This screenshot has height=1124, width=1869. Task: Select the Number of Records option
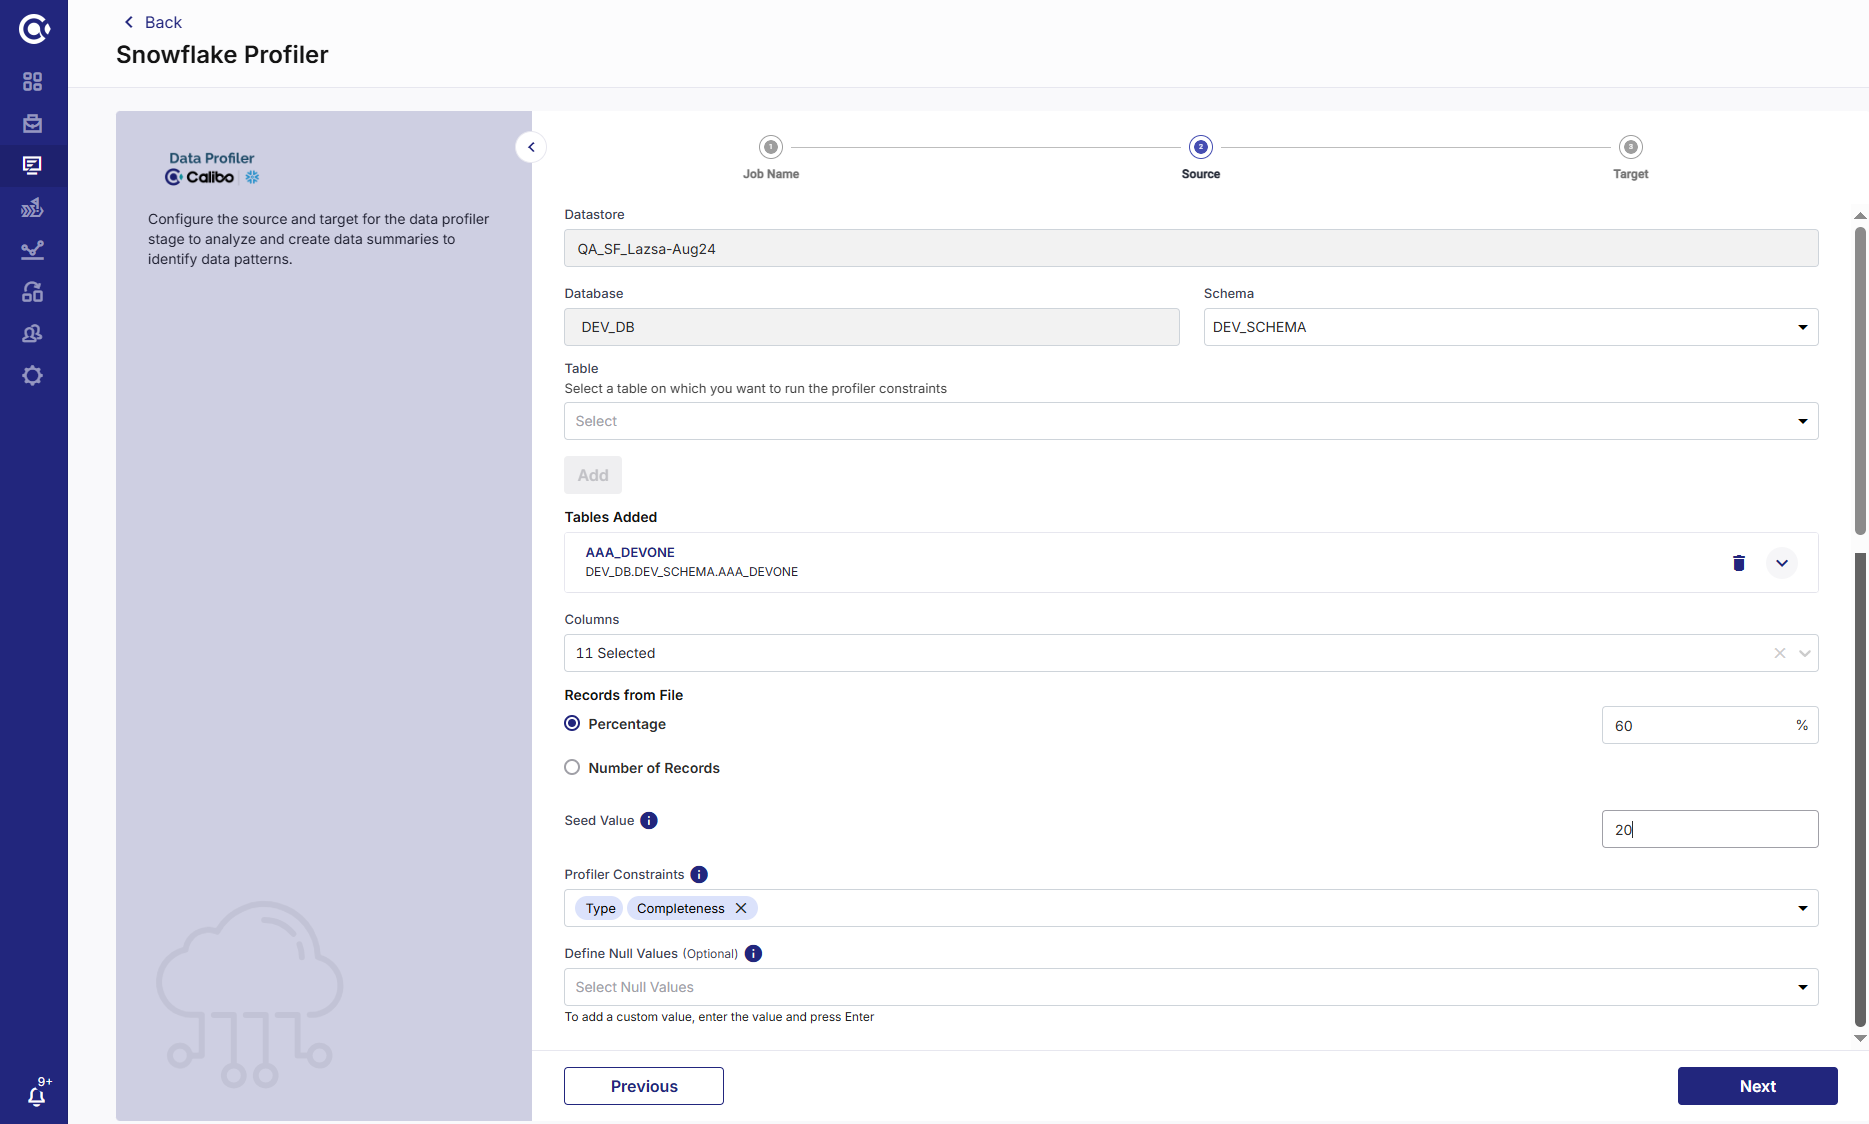coord(572,768)
